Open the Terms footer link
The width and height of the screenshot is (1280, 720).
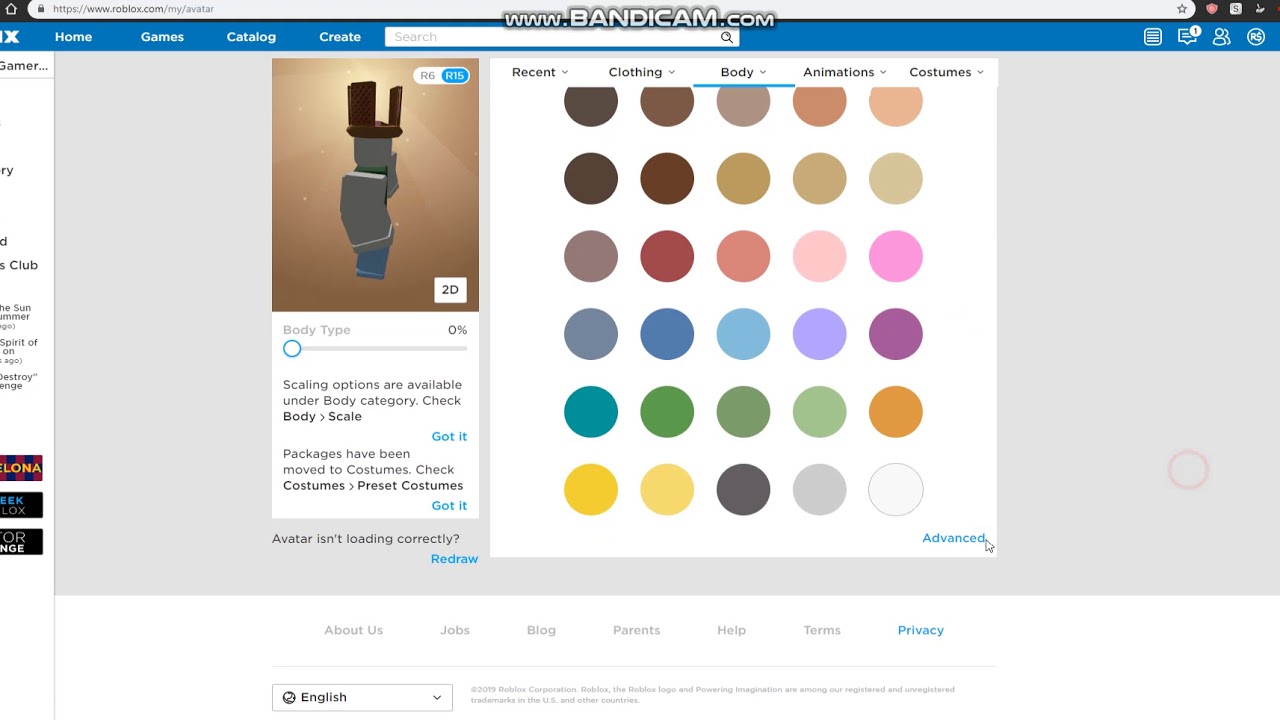tap(822, 630)
